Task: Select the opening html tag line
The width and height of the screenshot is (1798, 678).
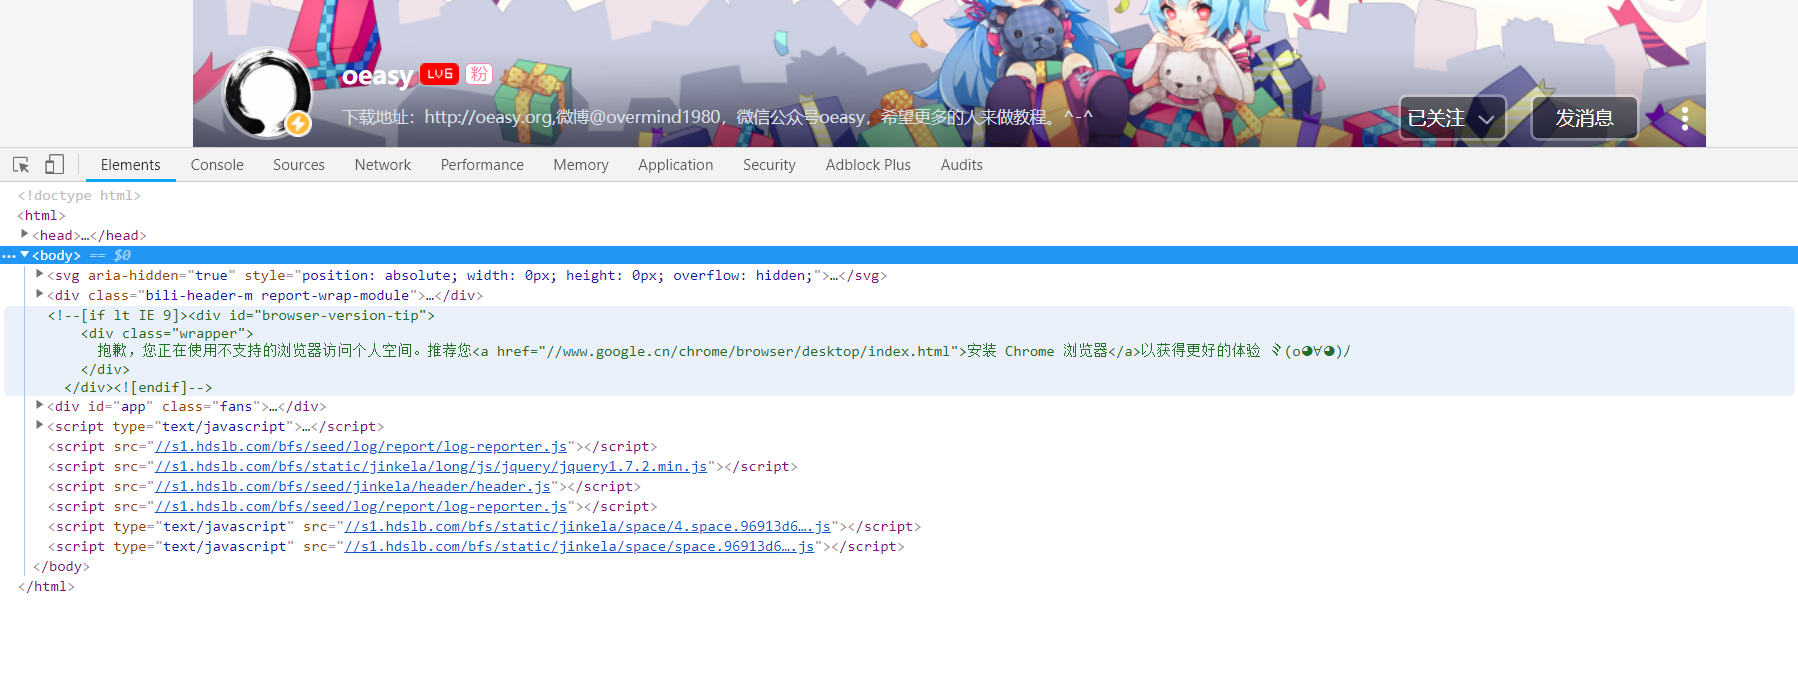Action: tap(41, 216)
